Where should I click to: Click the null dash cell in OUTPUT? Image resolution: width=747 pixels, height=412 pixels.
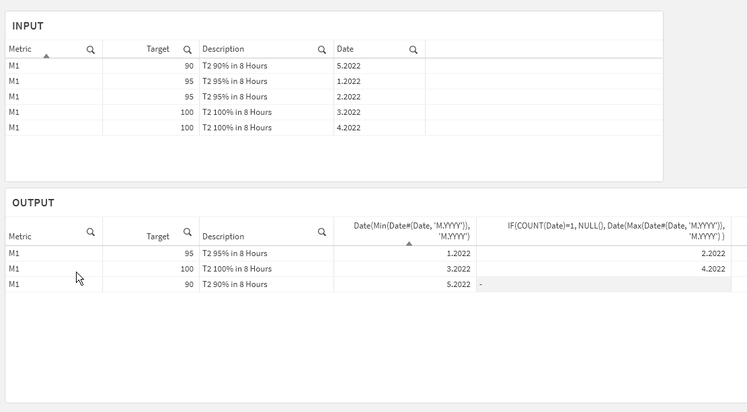pos(481,285)
